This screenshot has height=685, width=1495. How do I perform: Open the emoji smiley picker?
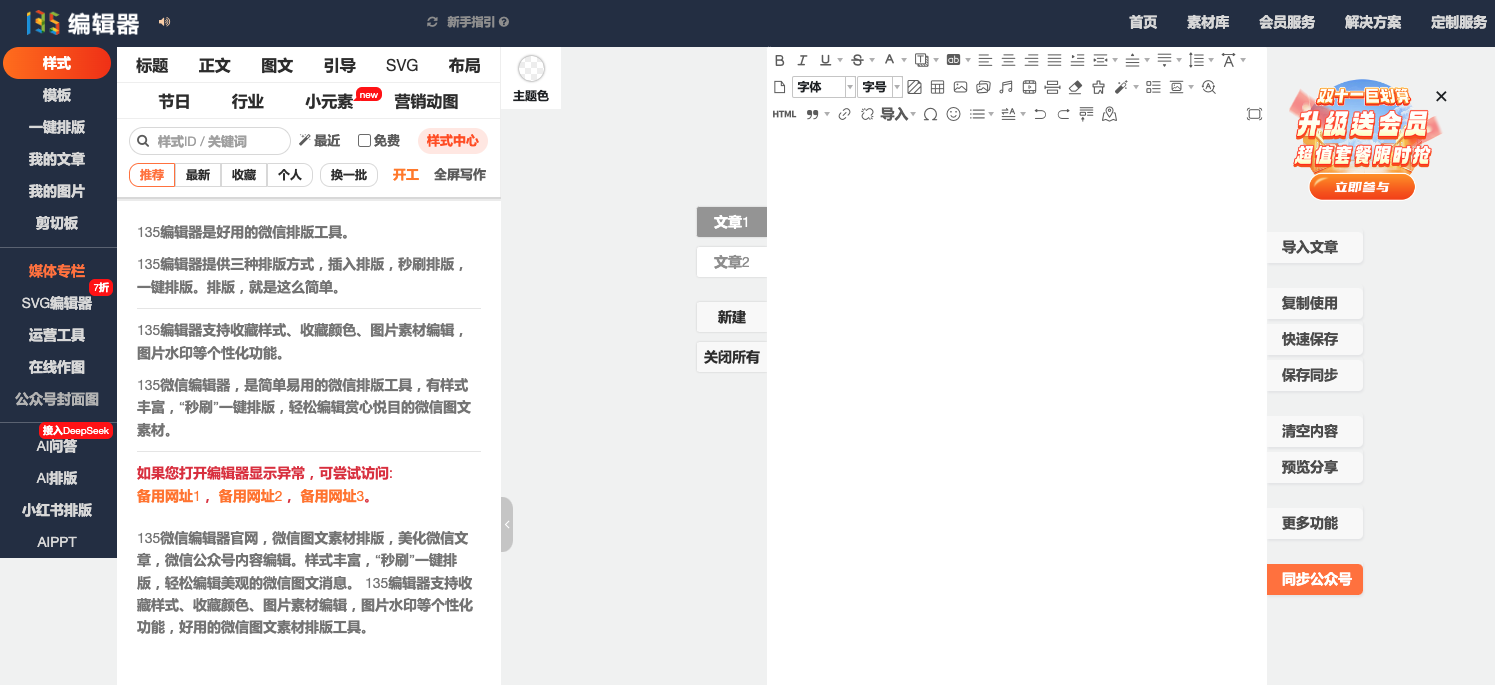tap(953, 114)
